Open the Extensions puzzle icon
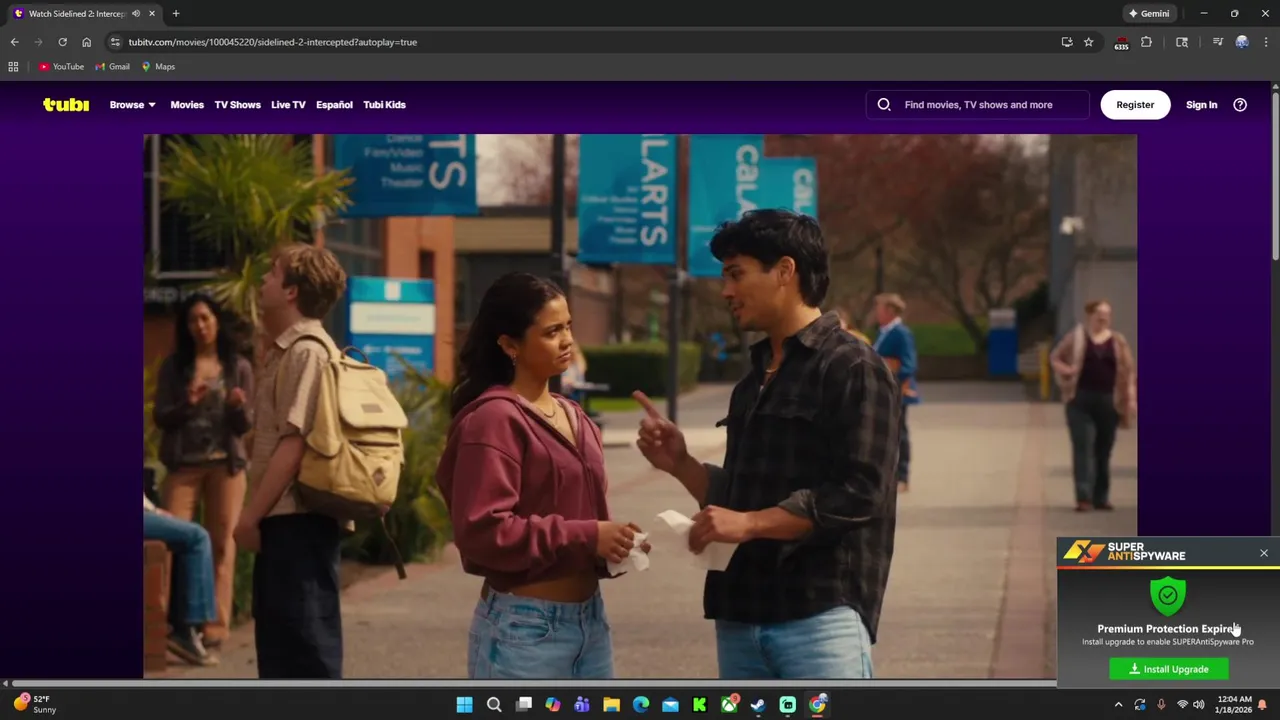The height and width of the screenshot is (720, 1280). 1147,42
